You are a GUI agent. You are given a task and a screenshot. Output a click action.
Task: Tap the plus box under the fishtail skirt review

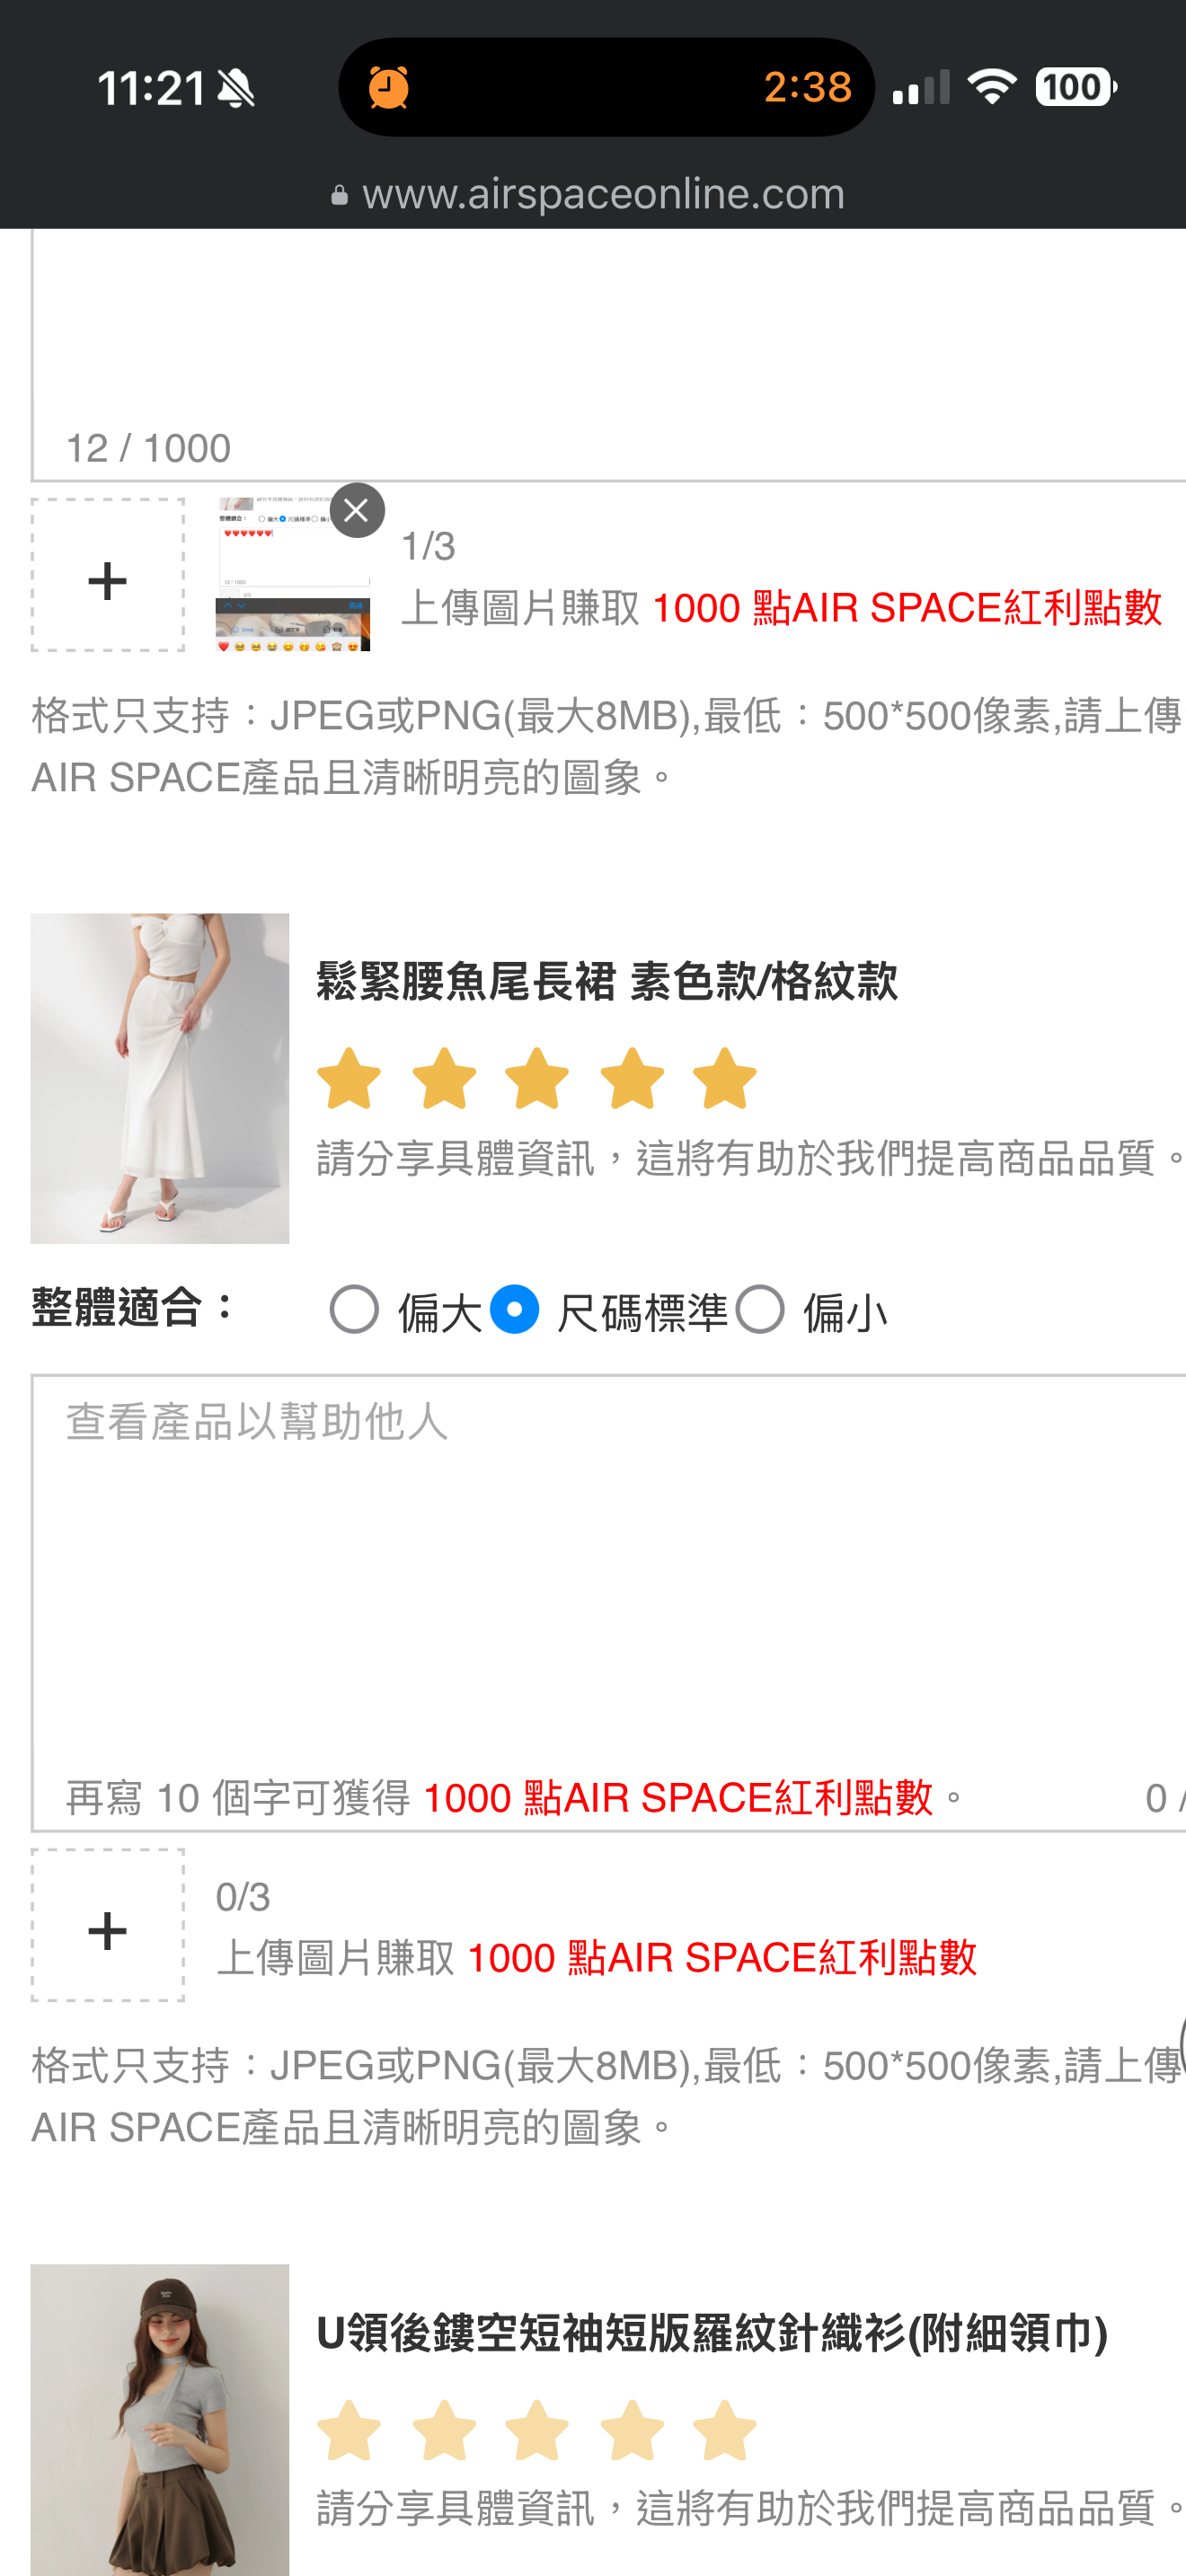click(x=108, y=1925)
